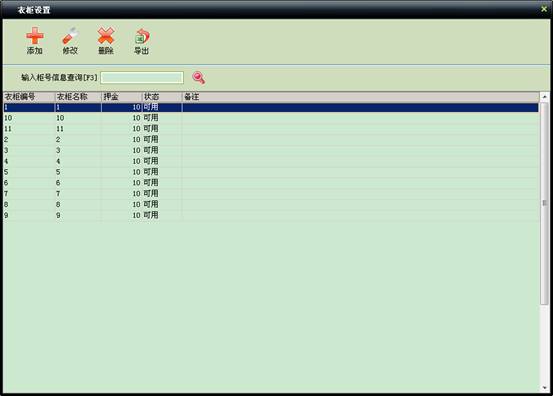Select the row for locker 10
The width and height of the screenshot is (553, 396).
click(x=271, y=118)
